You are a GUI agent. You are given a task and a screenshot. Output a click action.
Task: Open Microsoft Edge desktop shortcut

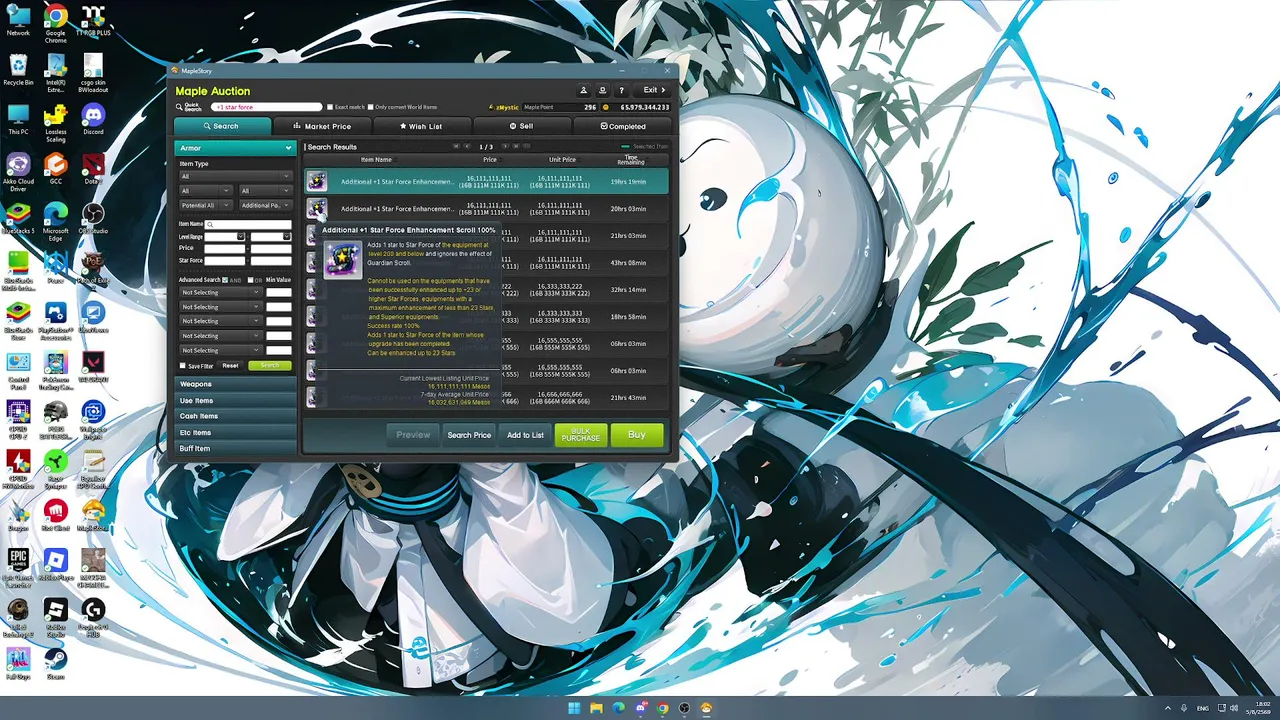point(56,221)
